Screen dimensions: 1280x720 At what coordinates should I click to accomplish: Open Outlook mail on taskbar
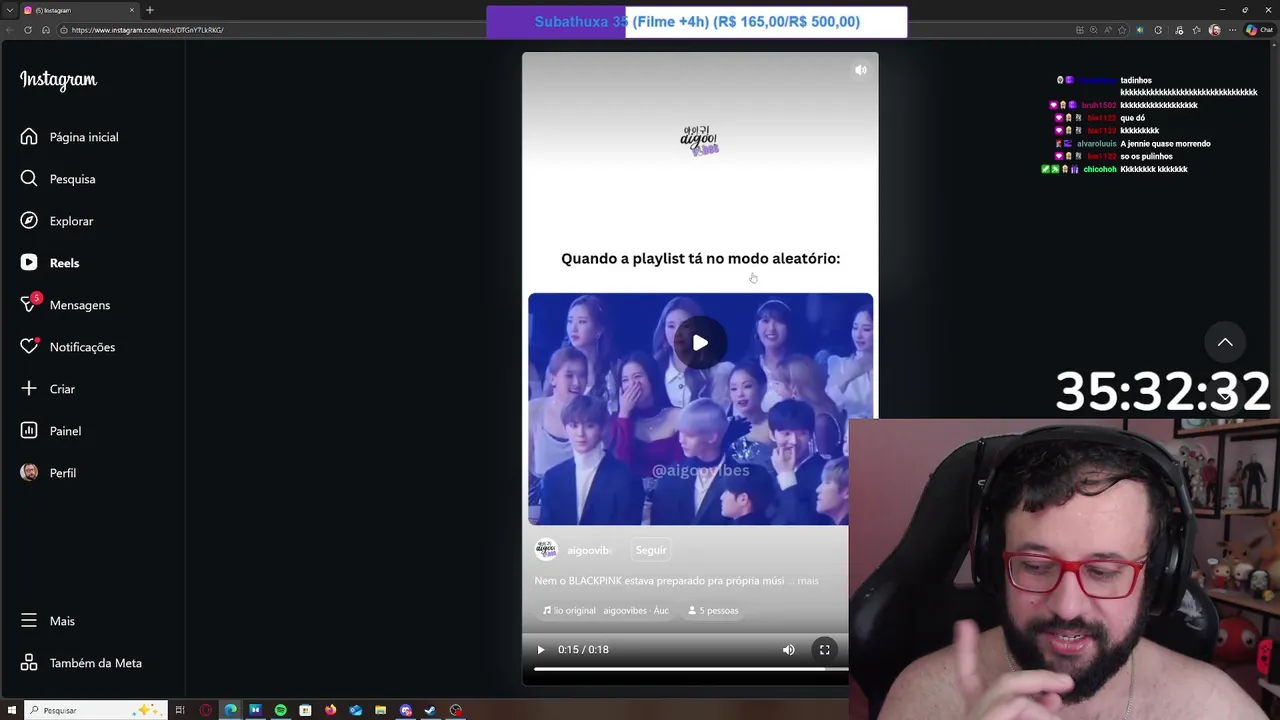(x=355, y=710)
